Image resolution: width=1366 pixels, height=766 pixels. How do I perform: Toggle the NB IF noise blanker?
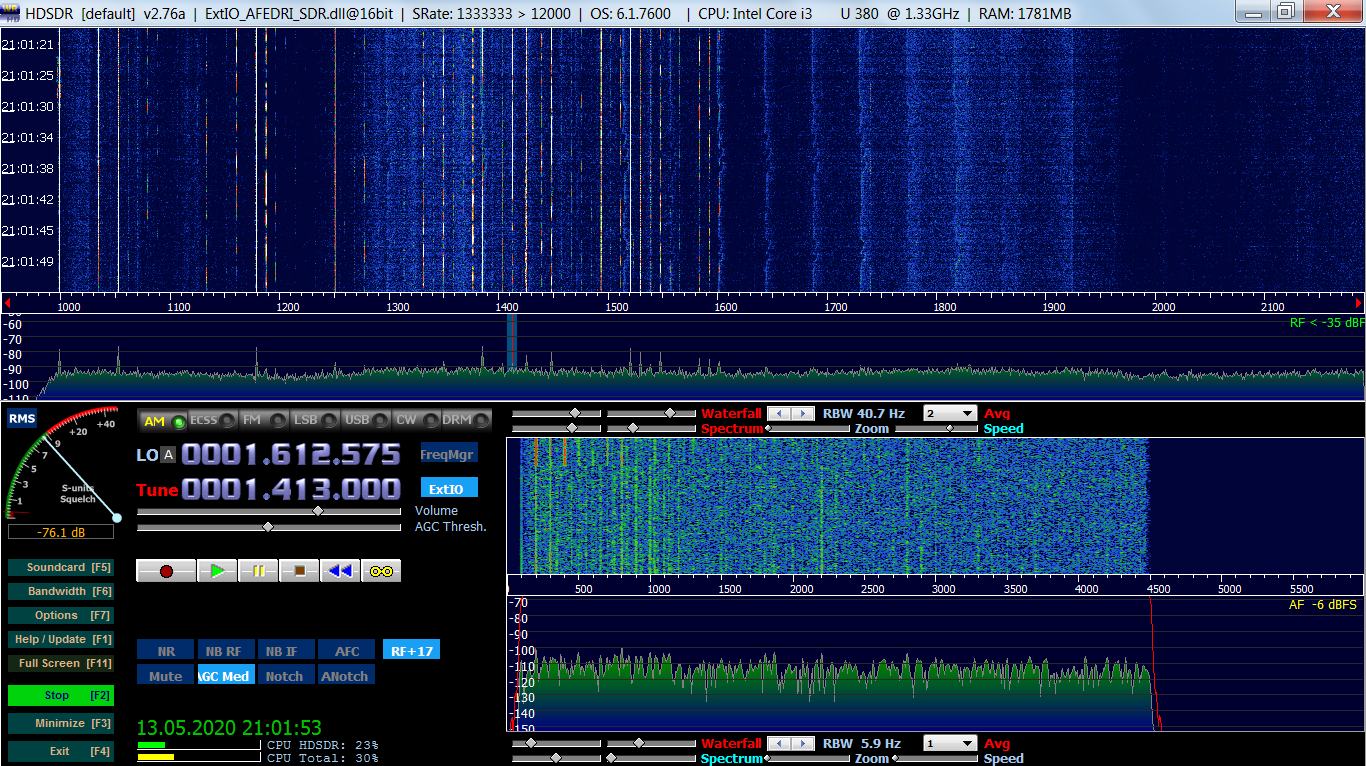coord(286,651)
